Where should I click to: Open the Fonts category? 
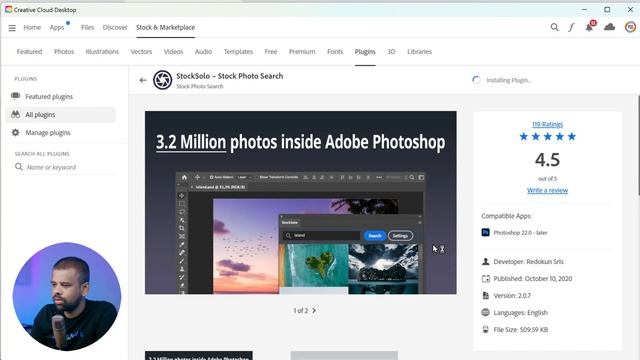[335, 51]
